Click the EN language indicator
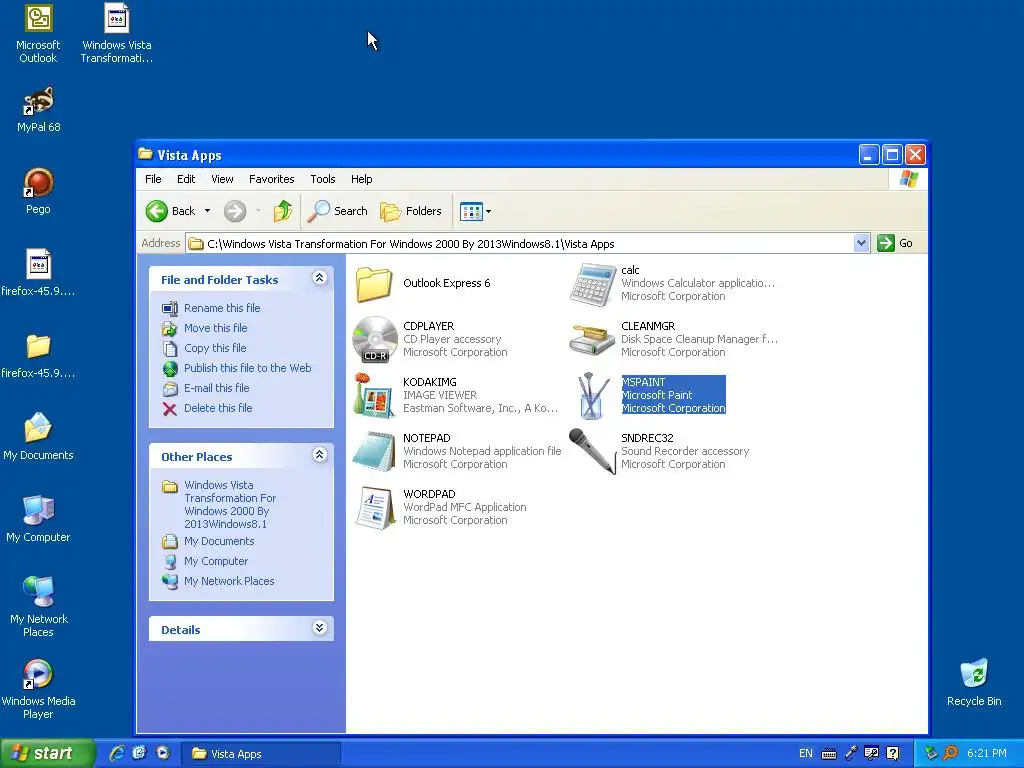Image resolution: width=1024 pixels, height=768 pixels. tap(806, 754)
